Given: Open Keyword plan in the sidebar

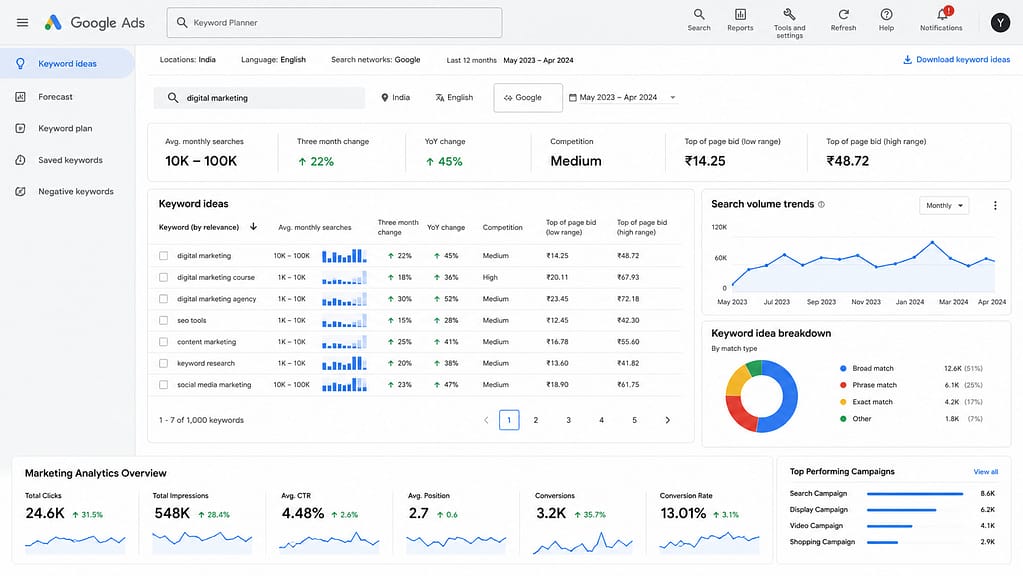Looking at the screenshot, I should [x=65, y=129].
